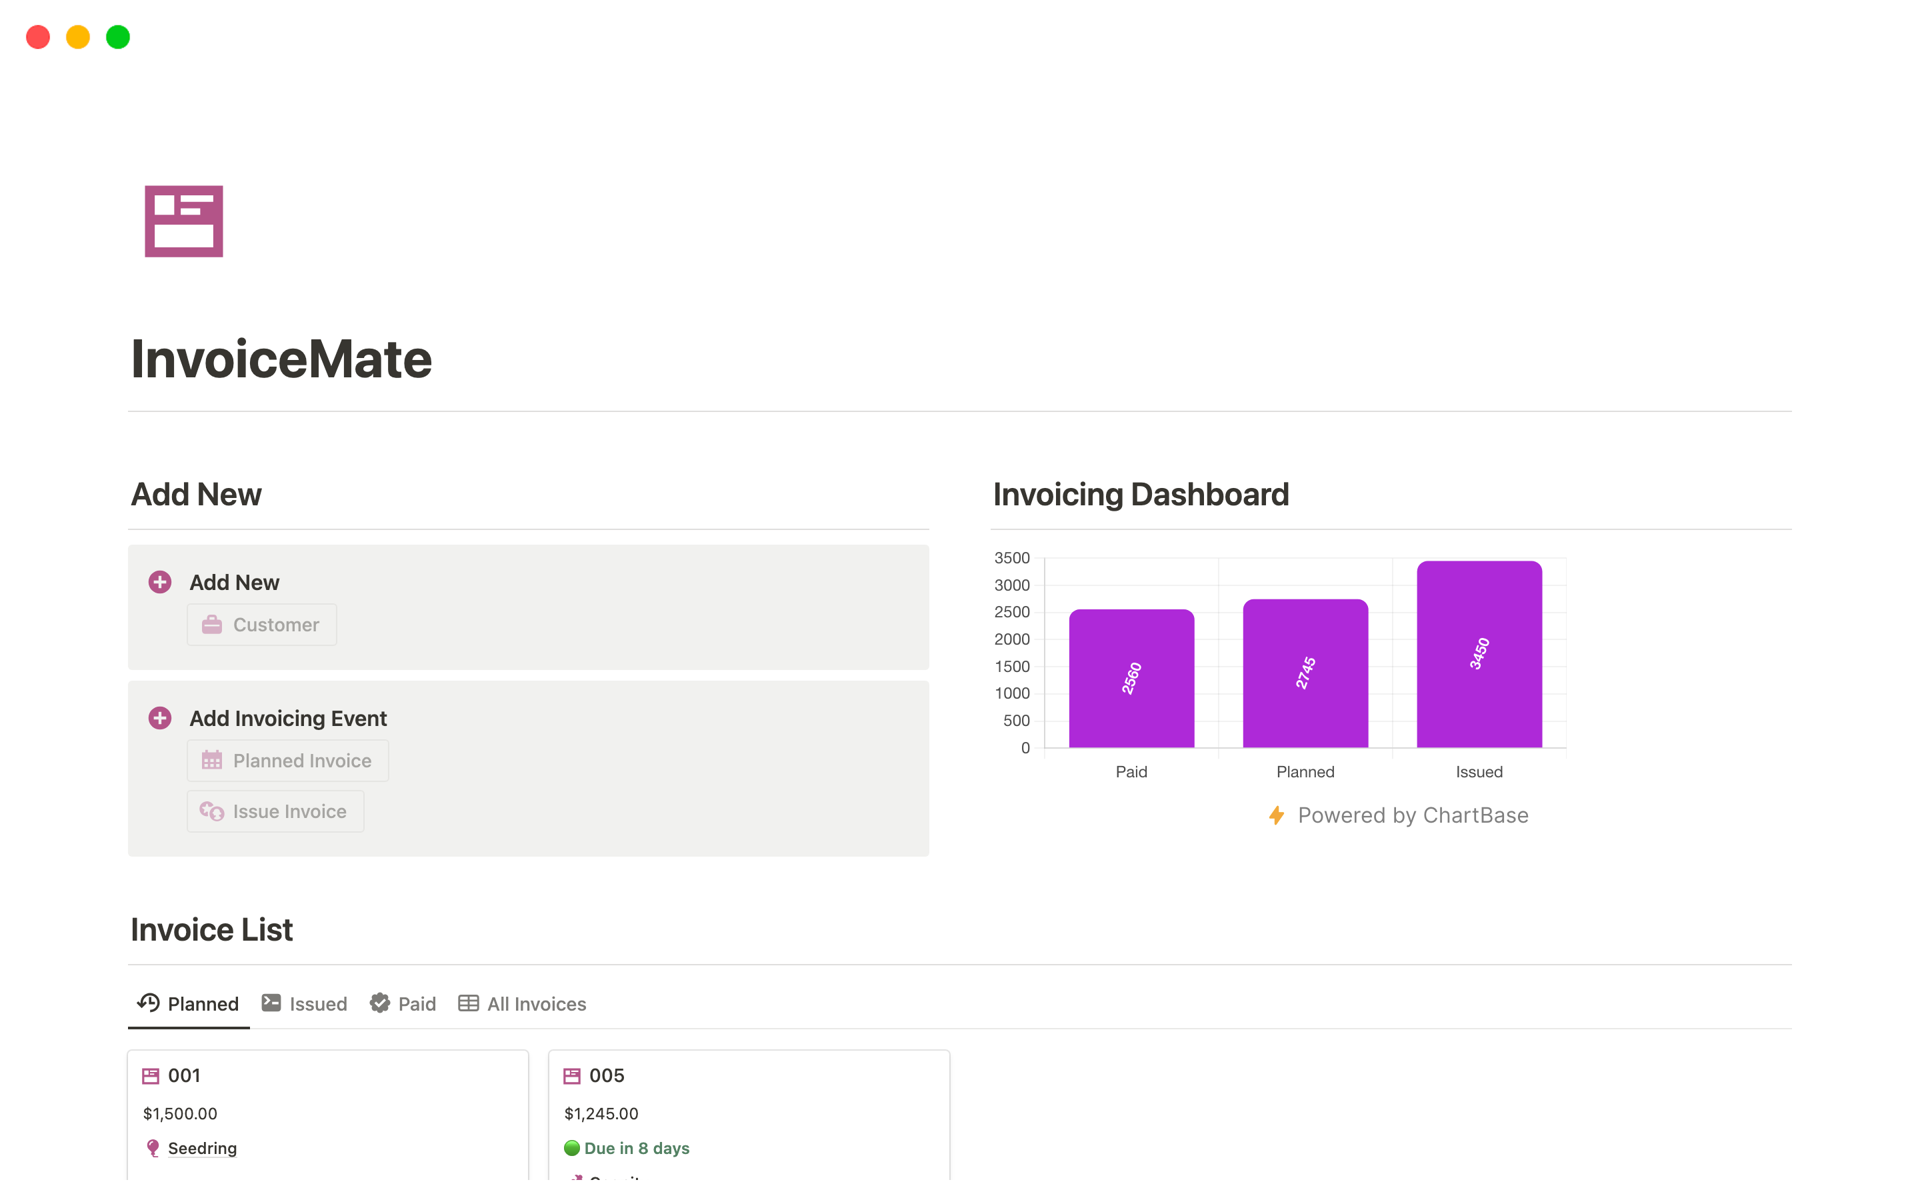Select the Planned tab

coord(189,1003)
